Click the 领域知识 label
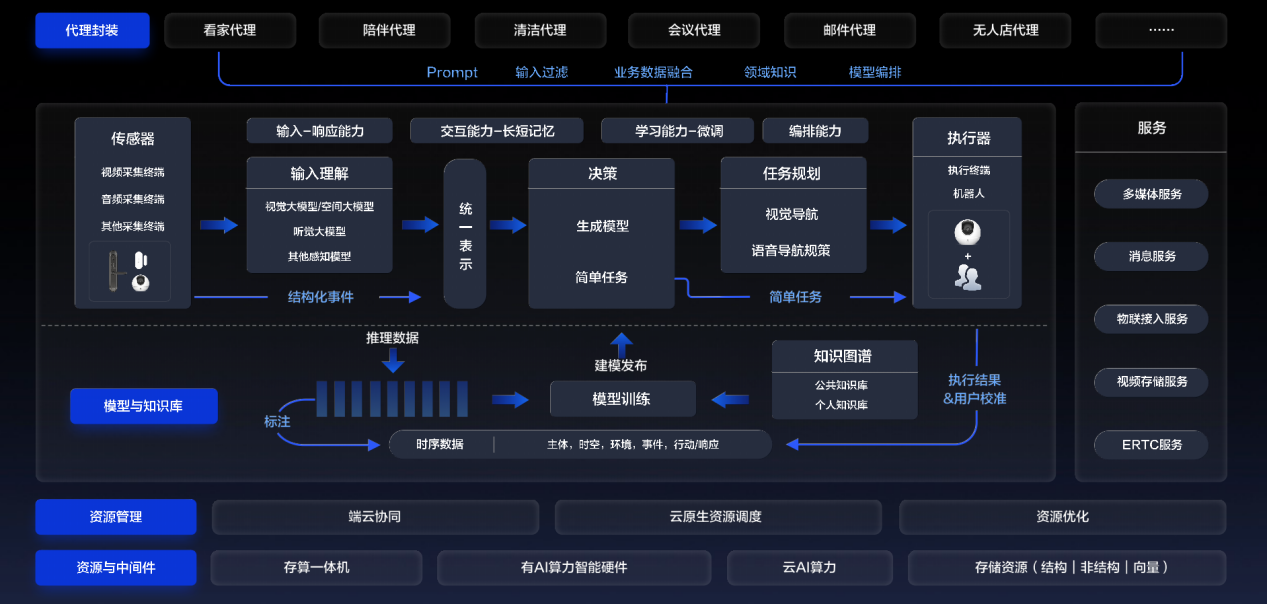Screen dimensions: 1267x604 click(770, 72)
